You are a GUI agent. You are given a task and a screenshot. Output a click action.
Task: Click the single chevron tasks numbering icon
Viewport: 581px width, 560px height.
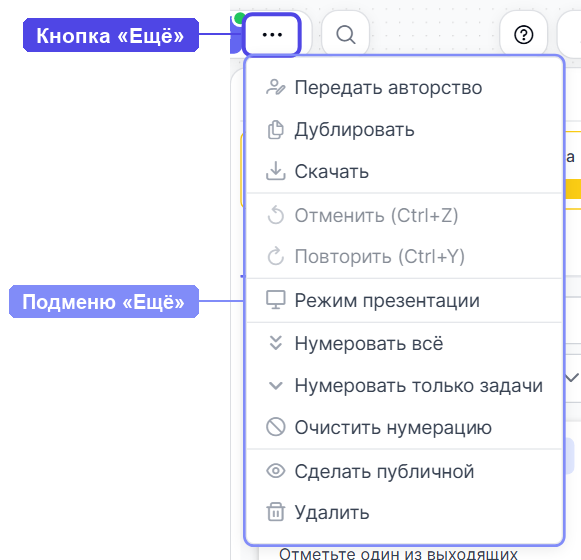pos(276,386)
